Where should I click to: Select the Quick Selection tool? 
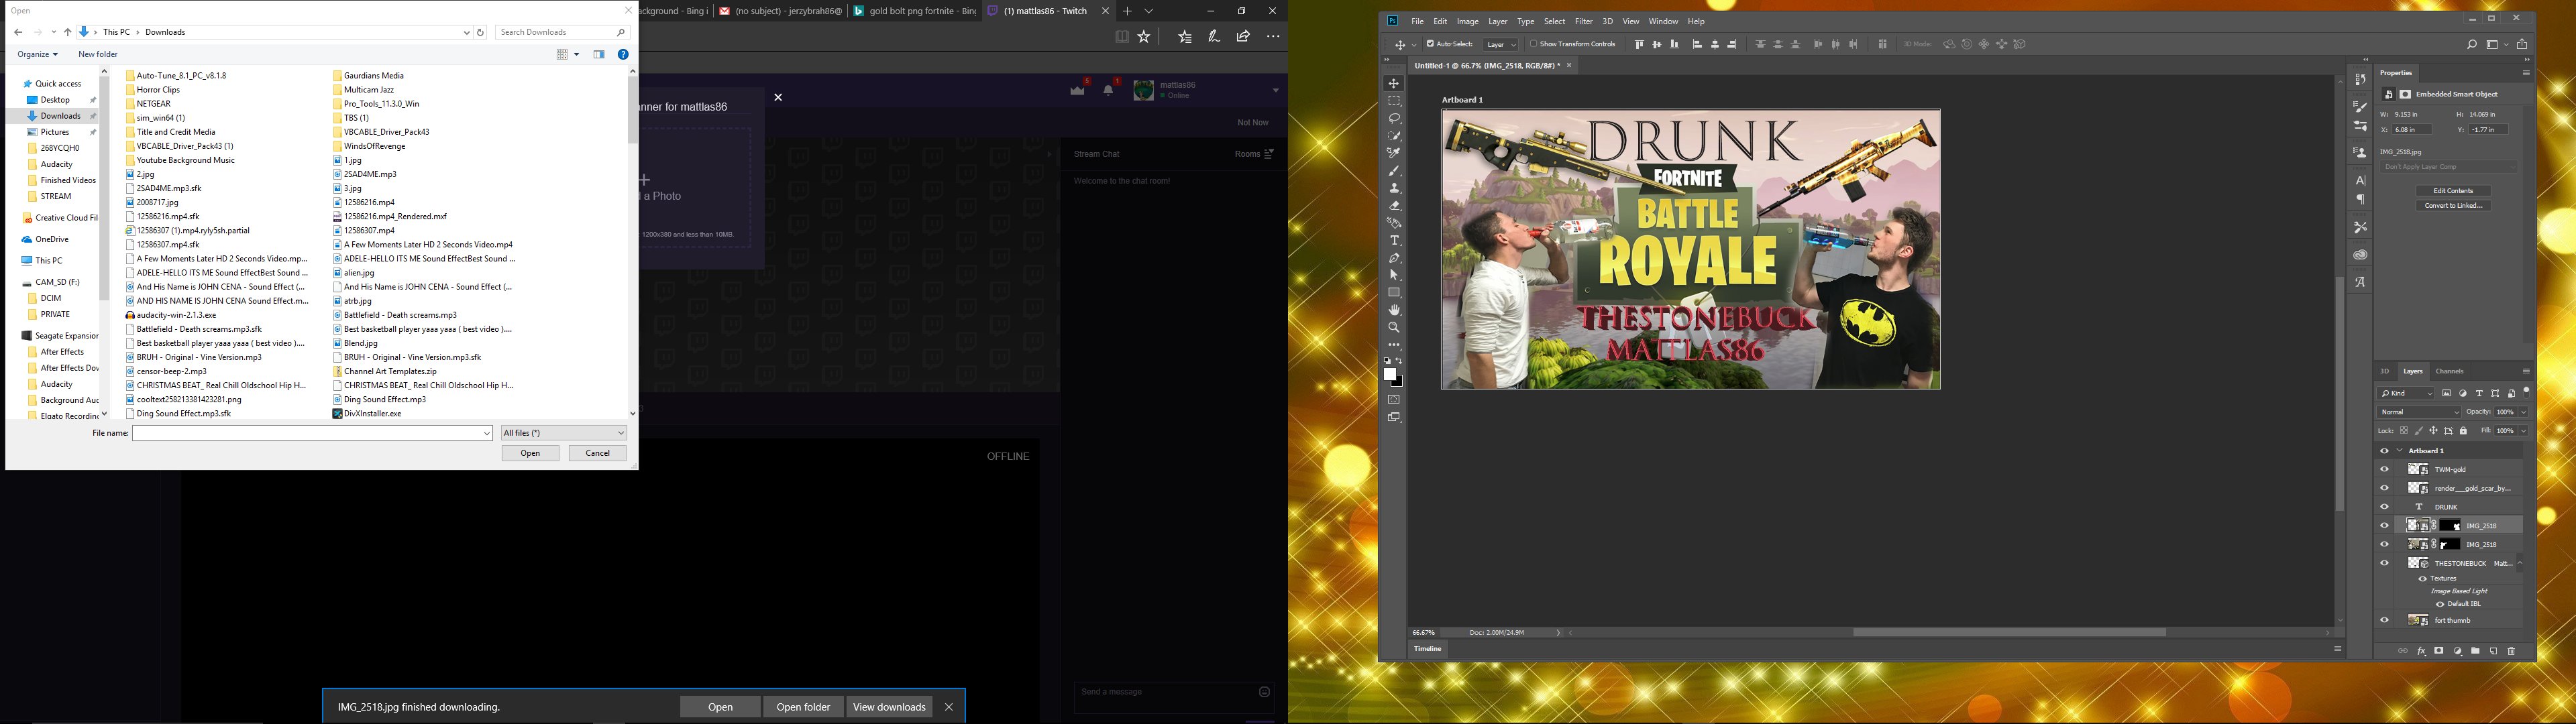1394,136
